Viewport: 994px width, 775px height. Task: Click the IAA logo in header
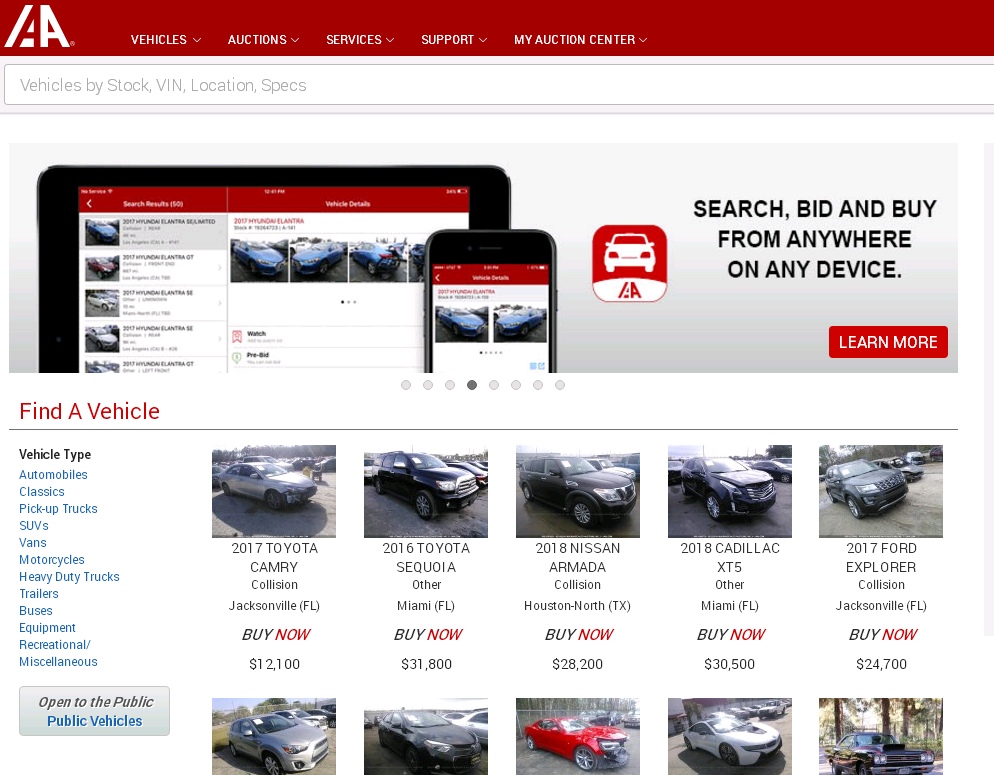pyautogui.click(x=38, y=27)
